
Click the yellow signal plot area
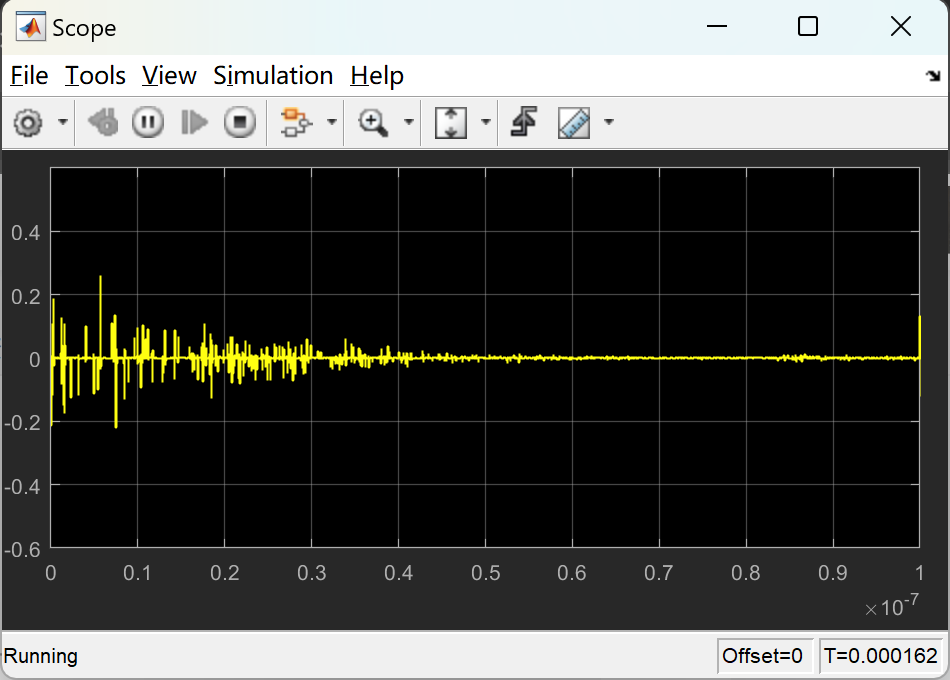click(x=485, y=358)
